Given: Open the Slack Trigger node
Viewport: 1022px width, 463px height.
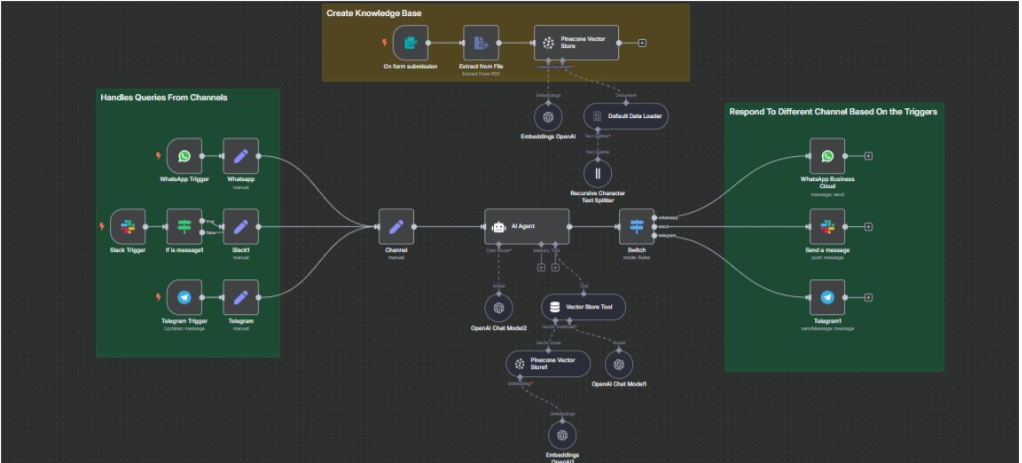Looking at the screenshot, I should (x=128, y=226).
